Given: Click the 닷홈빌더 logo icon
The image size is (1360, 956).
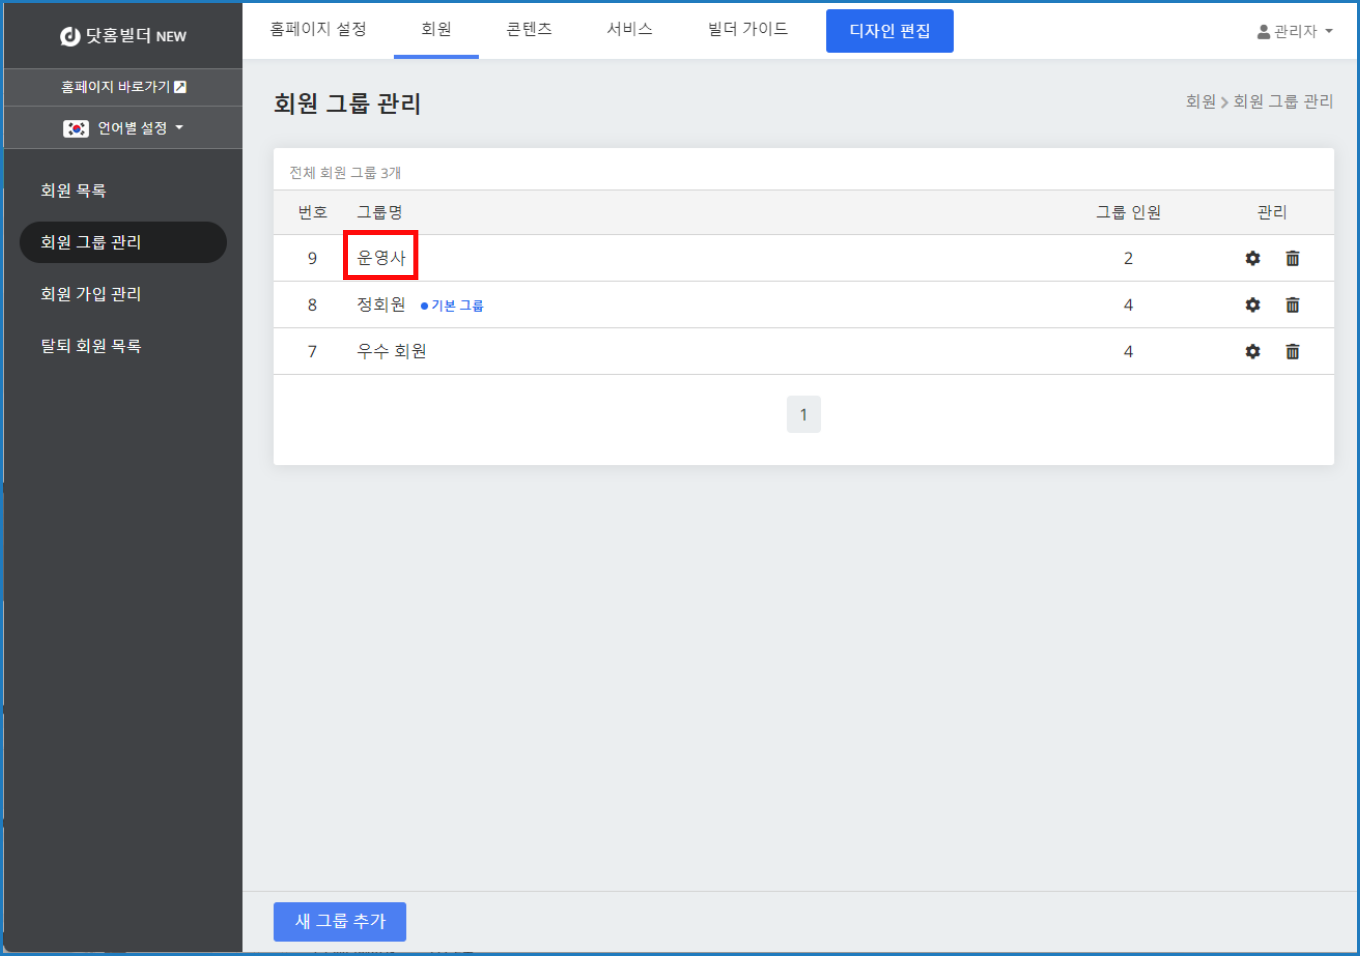Looking at the screenshot, I should coord(70,37).
